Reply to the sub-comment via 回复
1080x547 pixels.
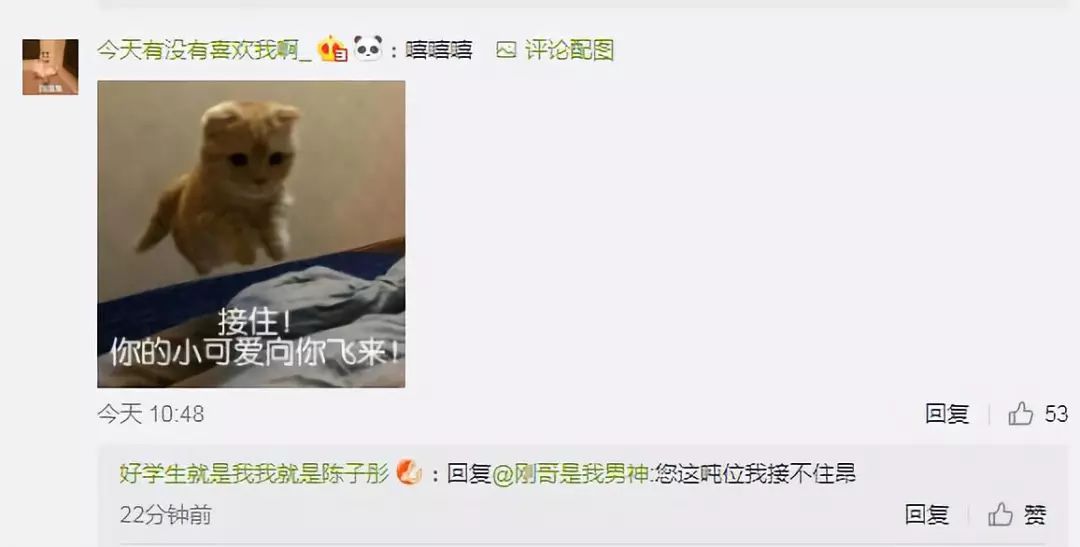[x=927, y=515]
